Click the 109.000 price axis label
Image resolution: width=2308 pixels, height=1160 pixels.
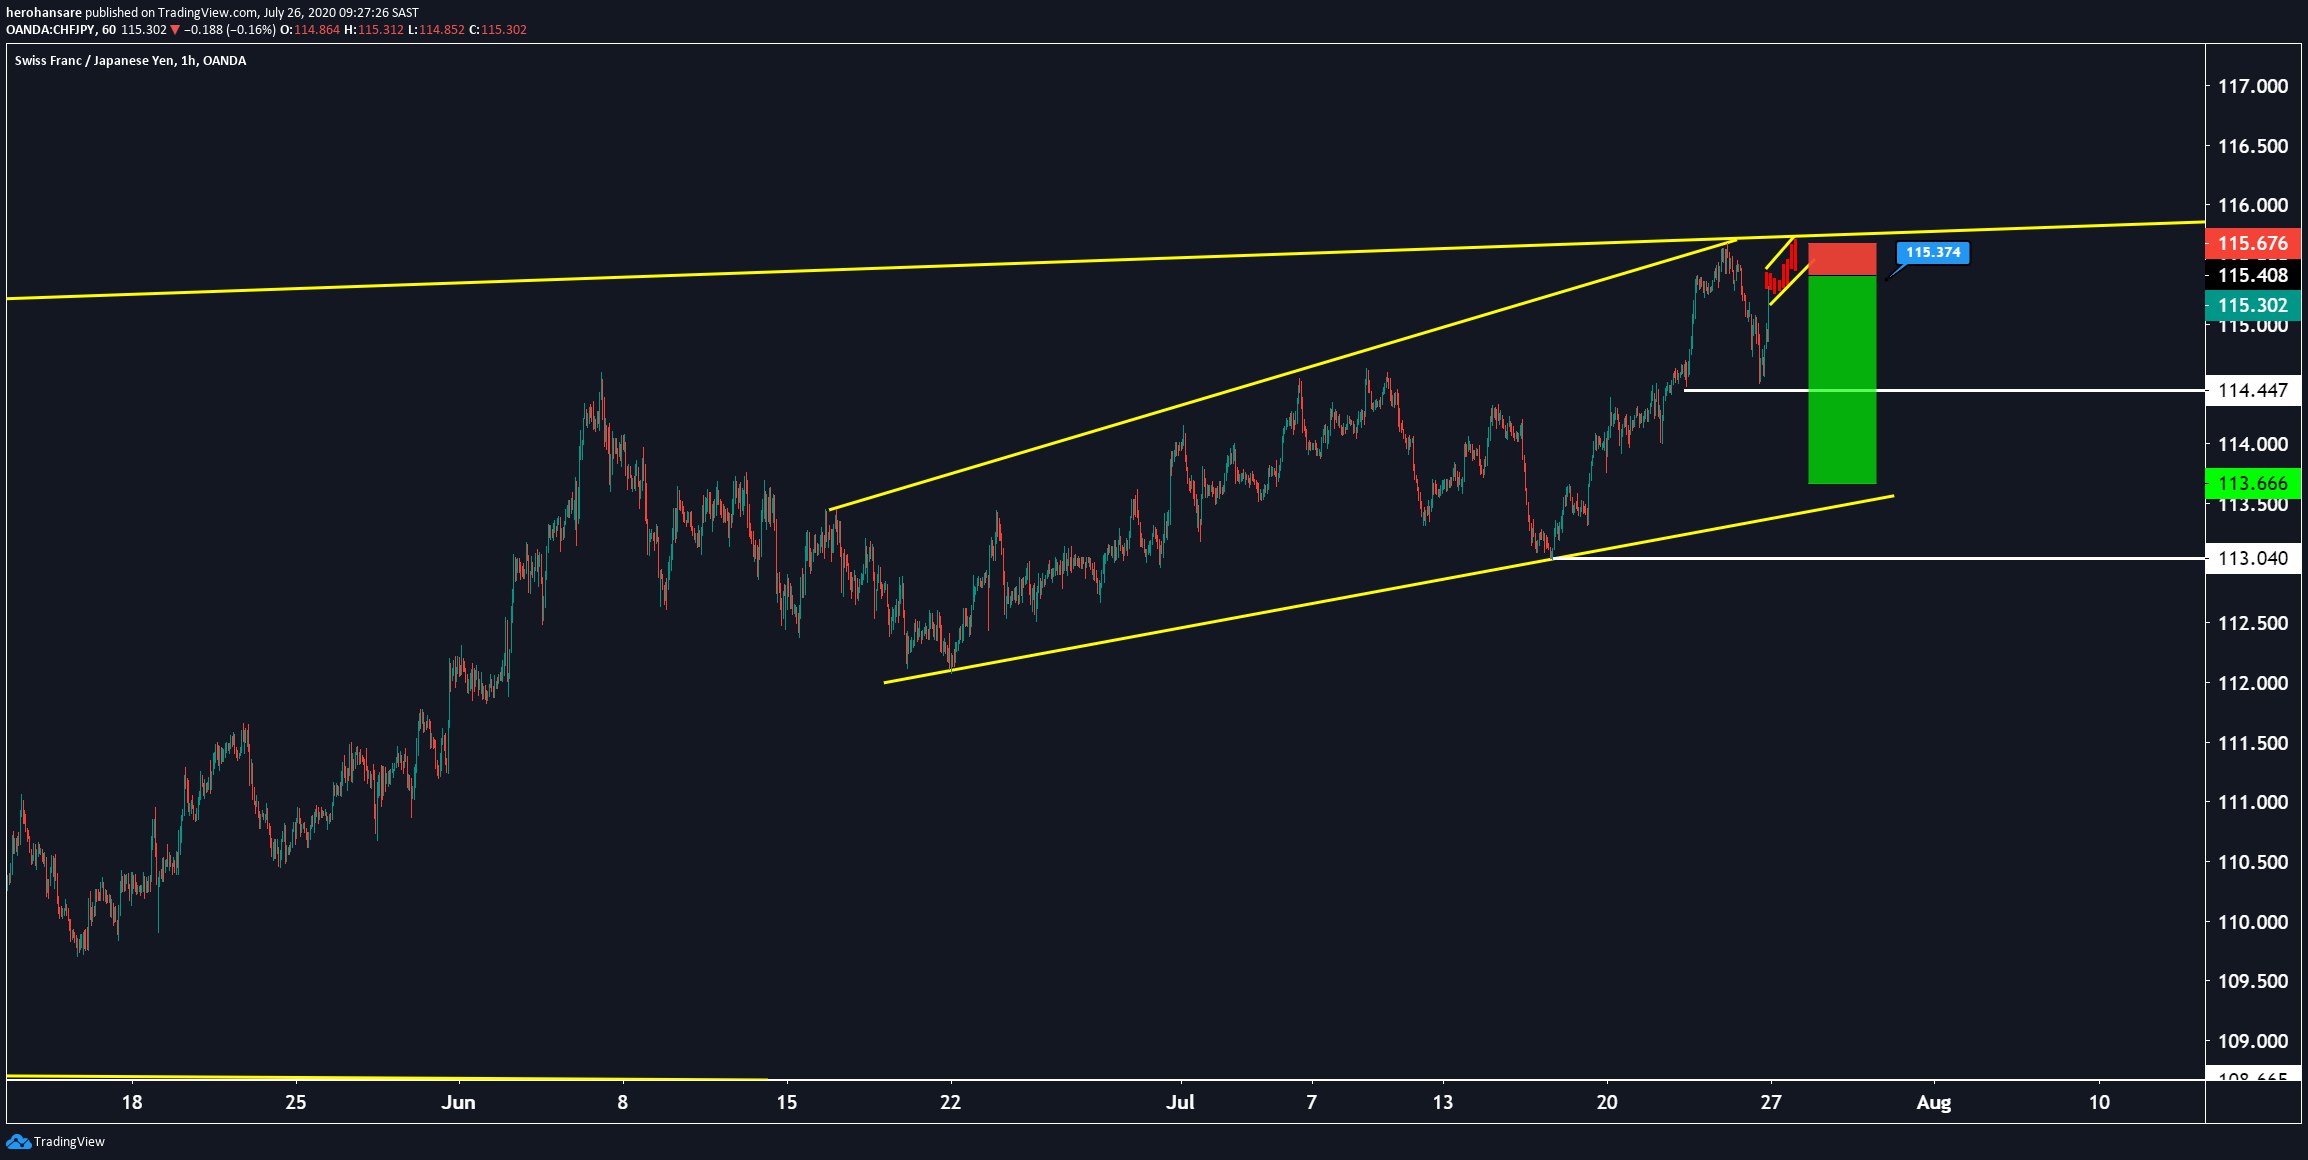(2252, 1041)
